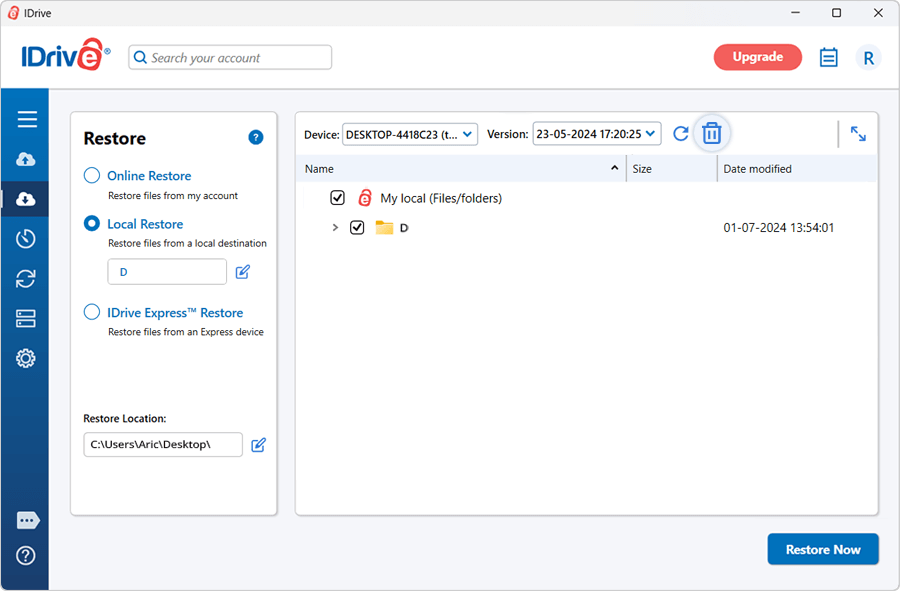Screen dimensions: 900x591
Task: Select Online Restore radio button
Action: tap(92, 175)
